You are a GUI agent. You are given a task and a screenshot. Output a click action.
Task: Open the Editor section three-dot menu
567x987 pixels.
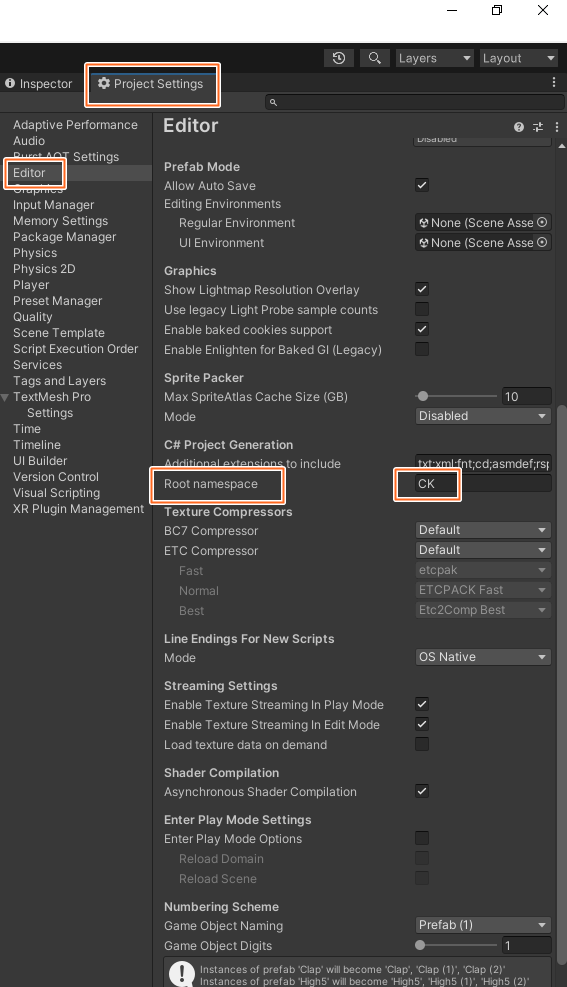557,127
